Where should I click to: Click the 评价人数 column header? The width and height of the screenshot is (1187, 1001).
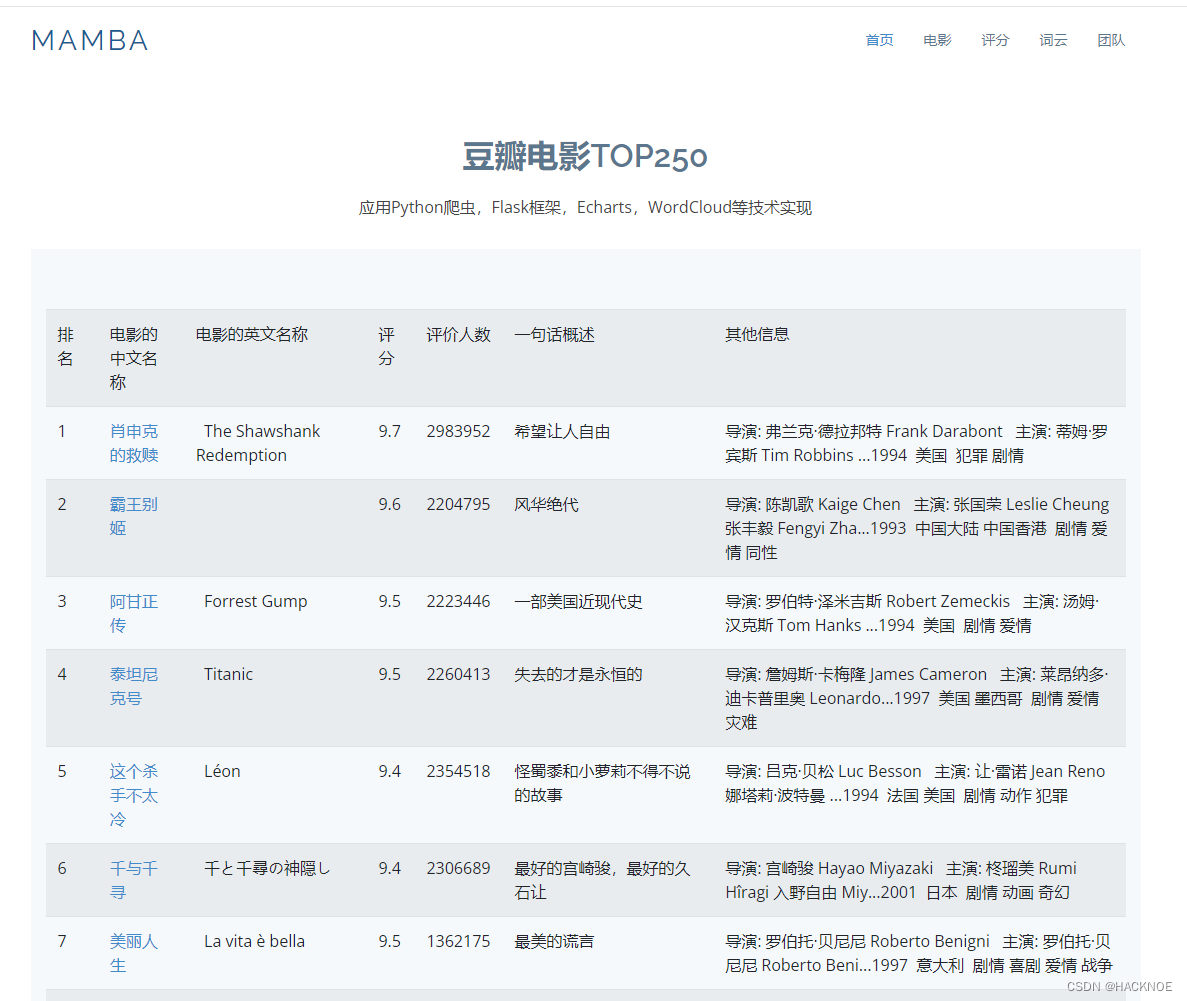[459, 334]
